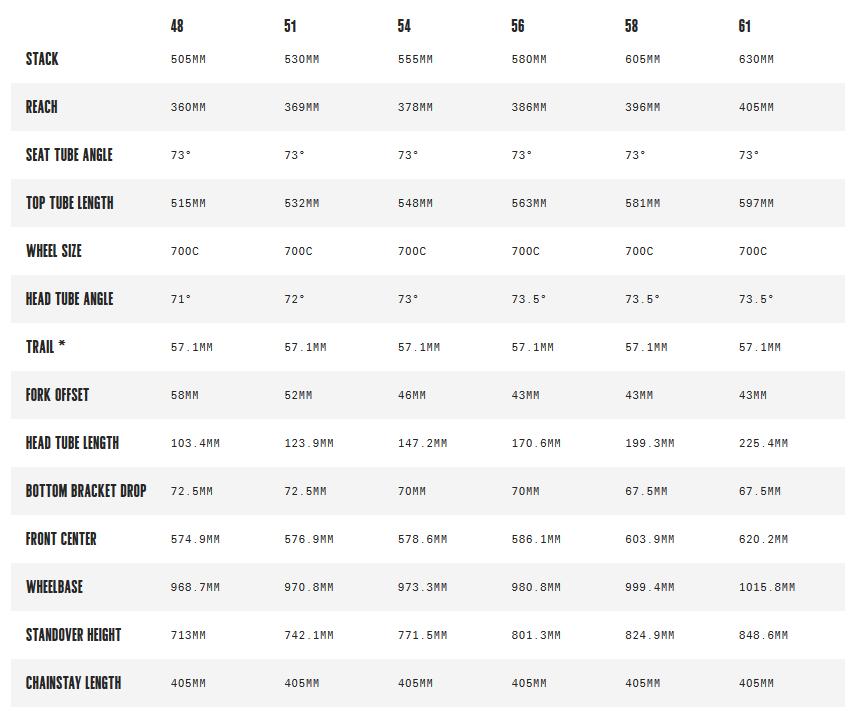
Task: Select the size 48 column header
Action: [177, 26]
